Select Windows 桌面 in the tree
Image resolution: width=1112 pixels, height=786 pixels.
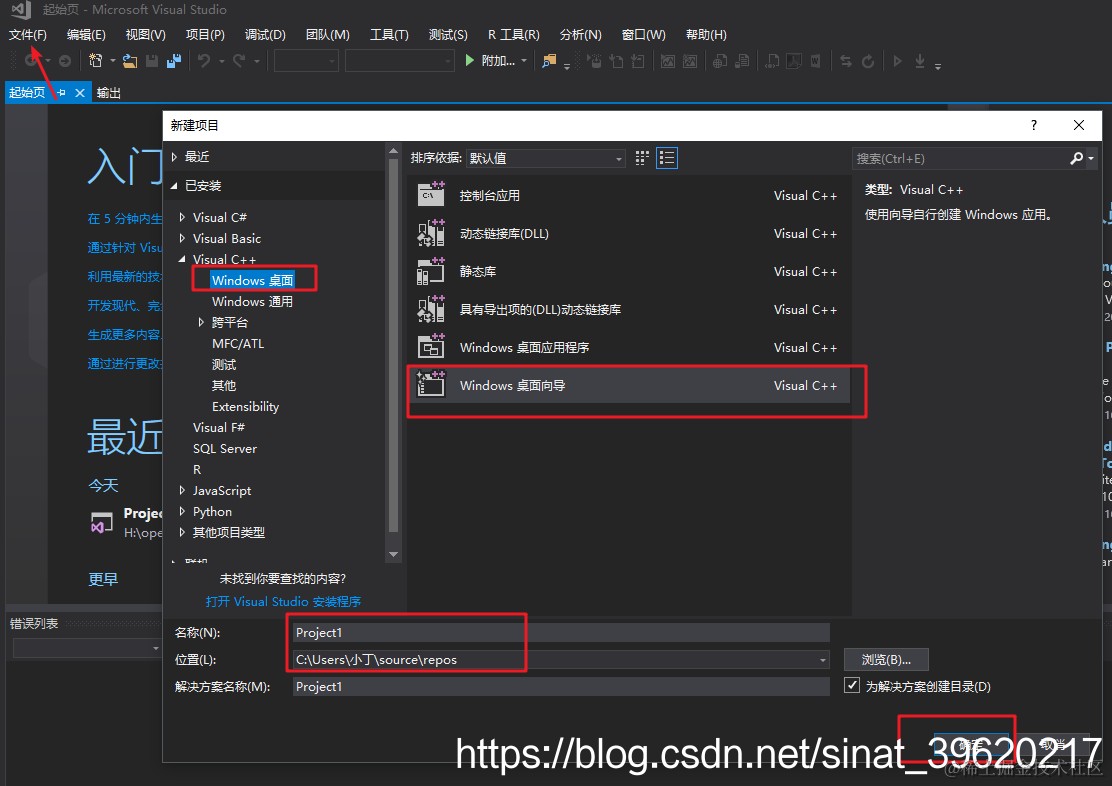tap(252, 281)
